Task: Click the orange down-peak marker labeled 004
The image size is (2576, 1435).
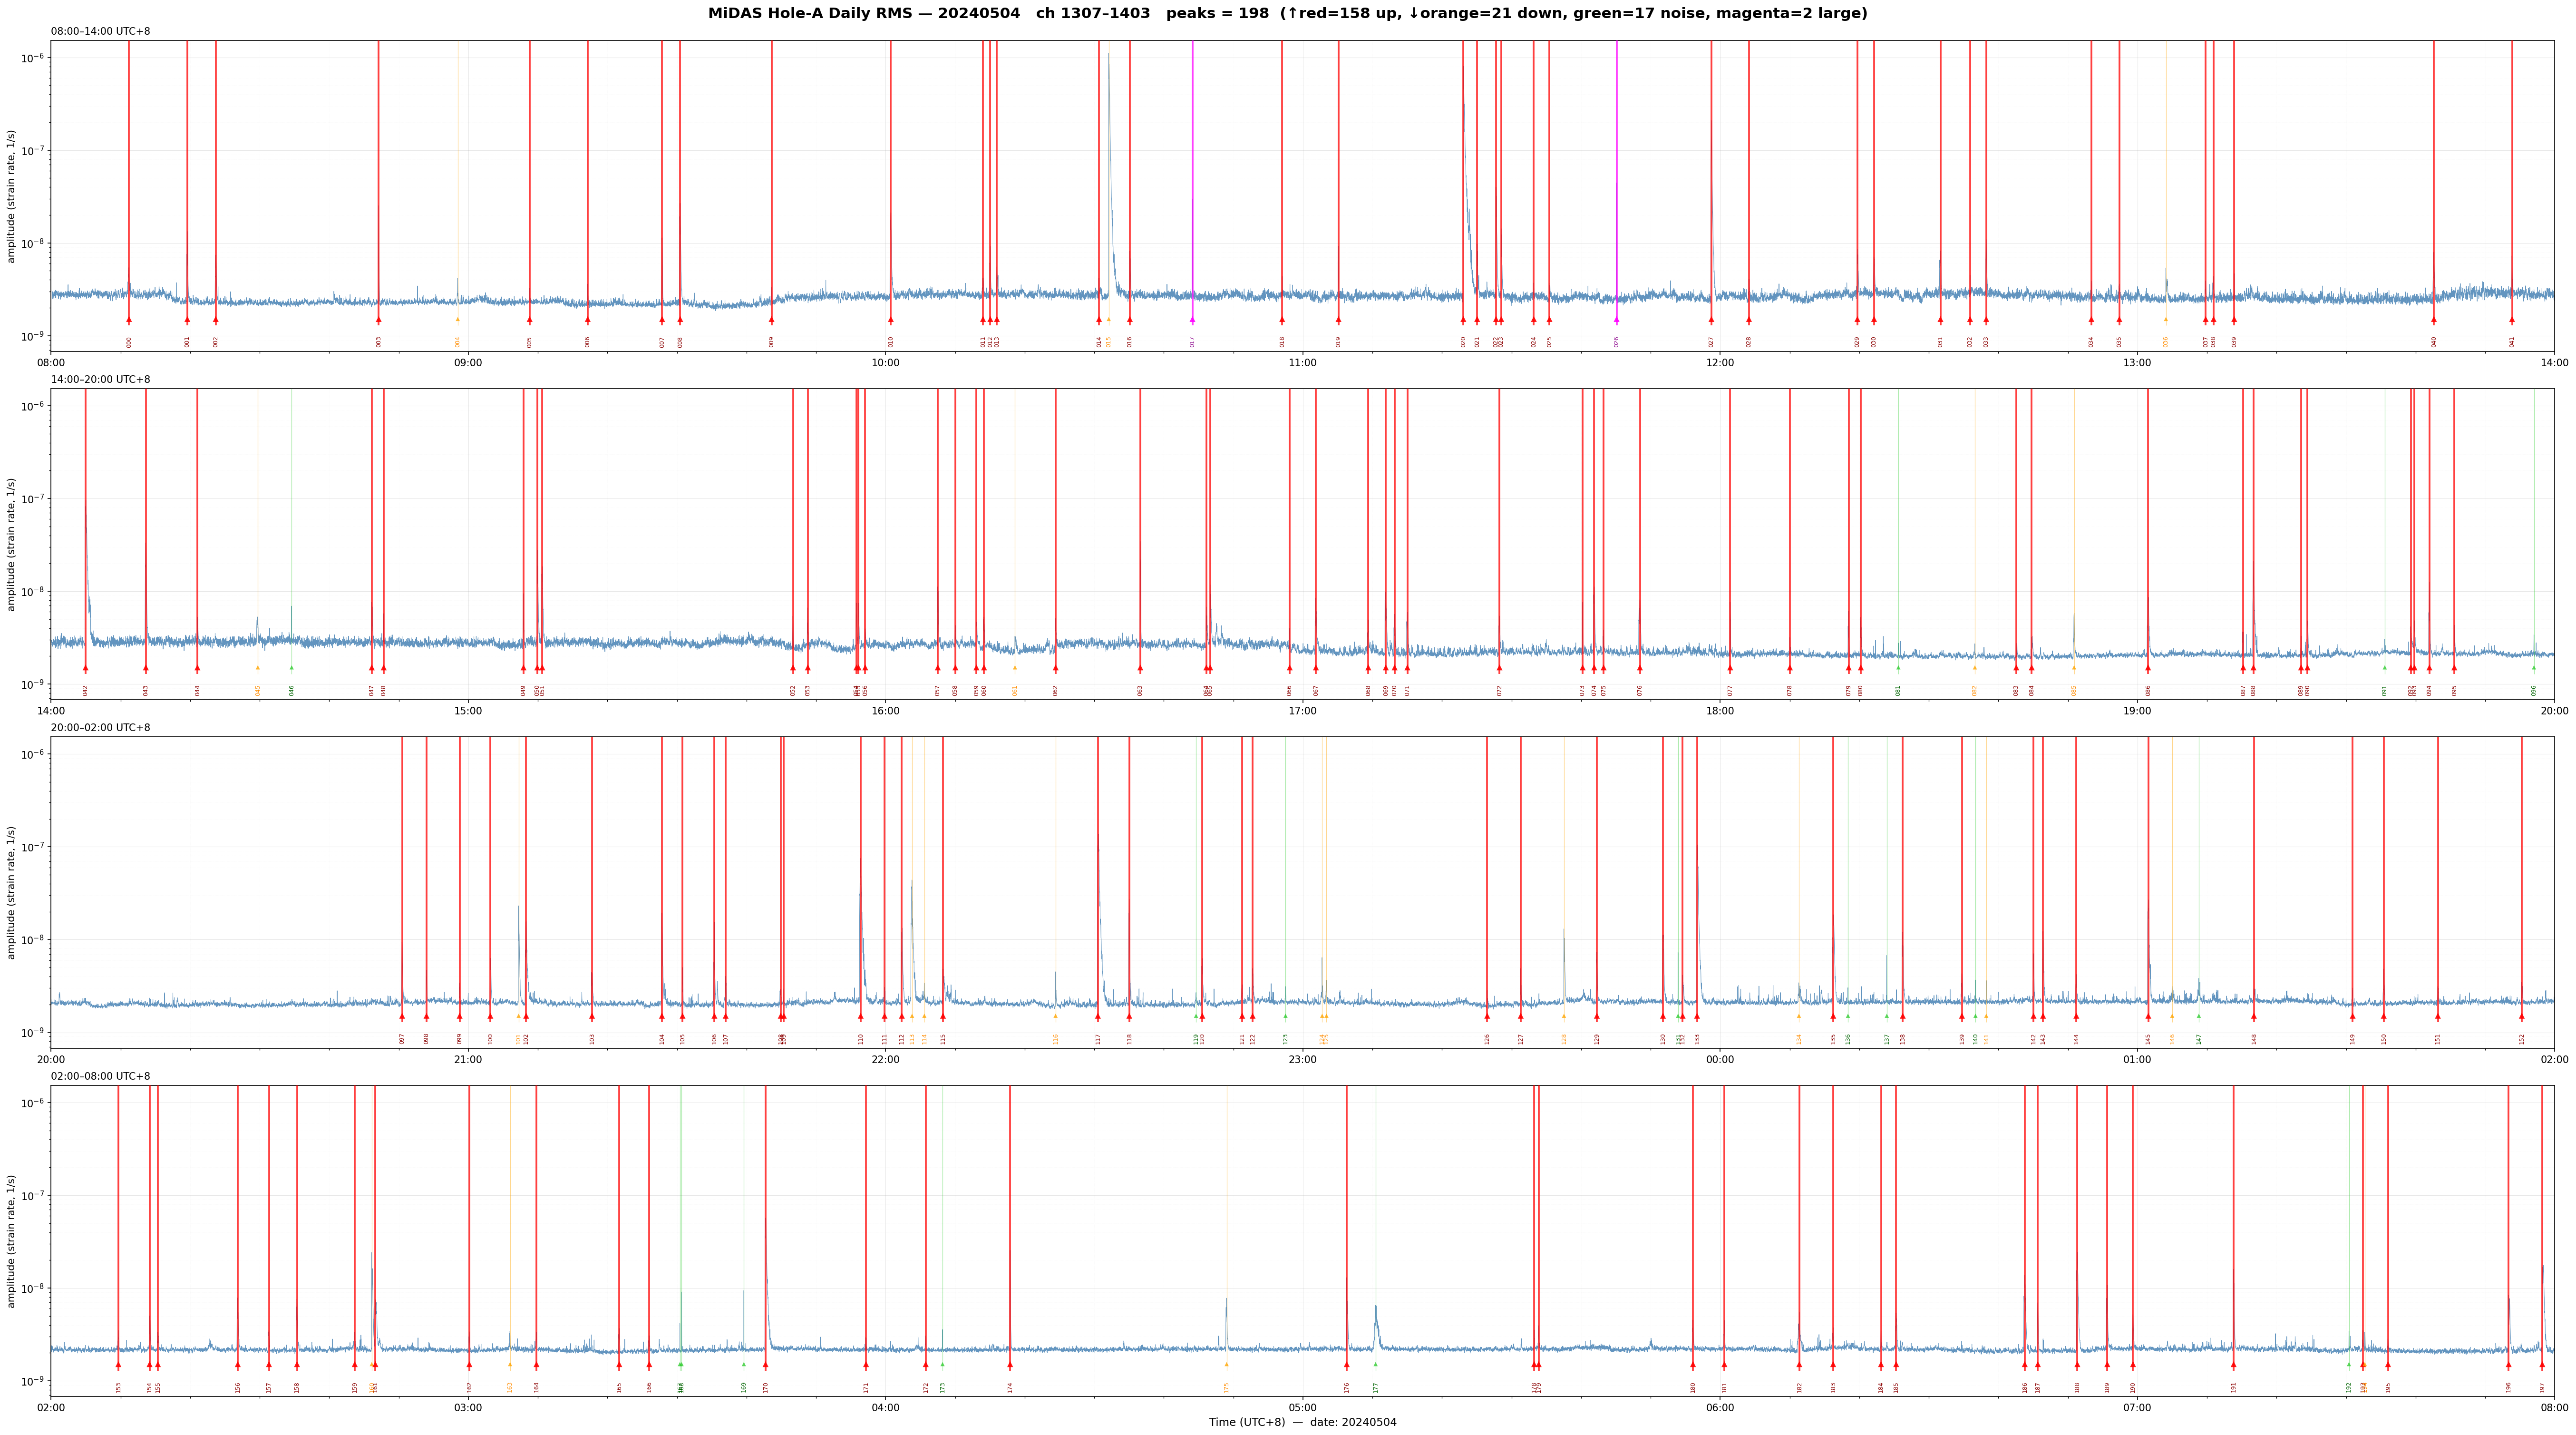Action: tap(458, 319)
